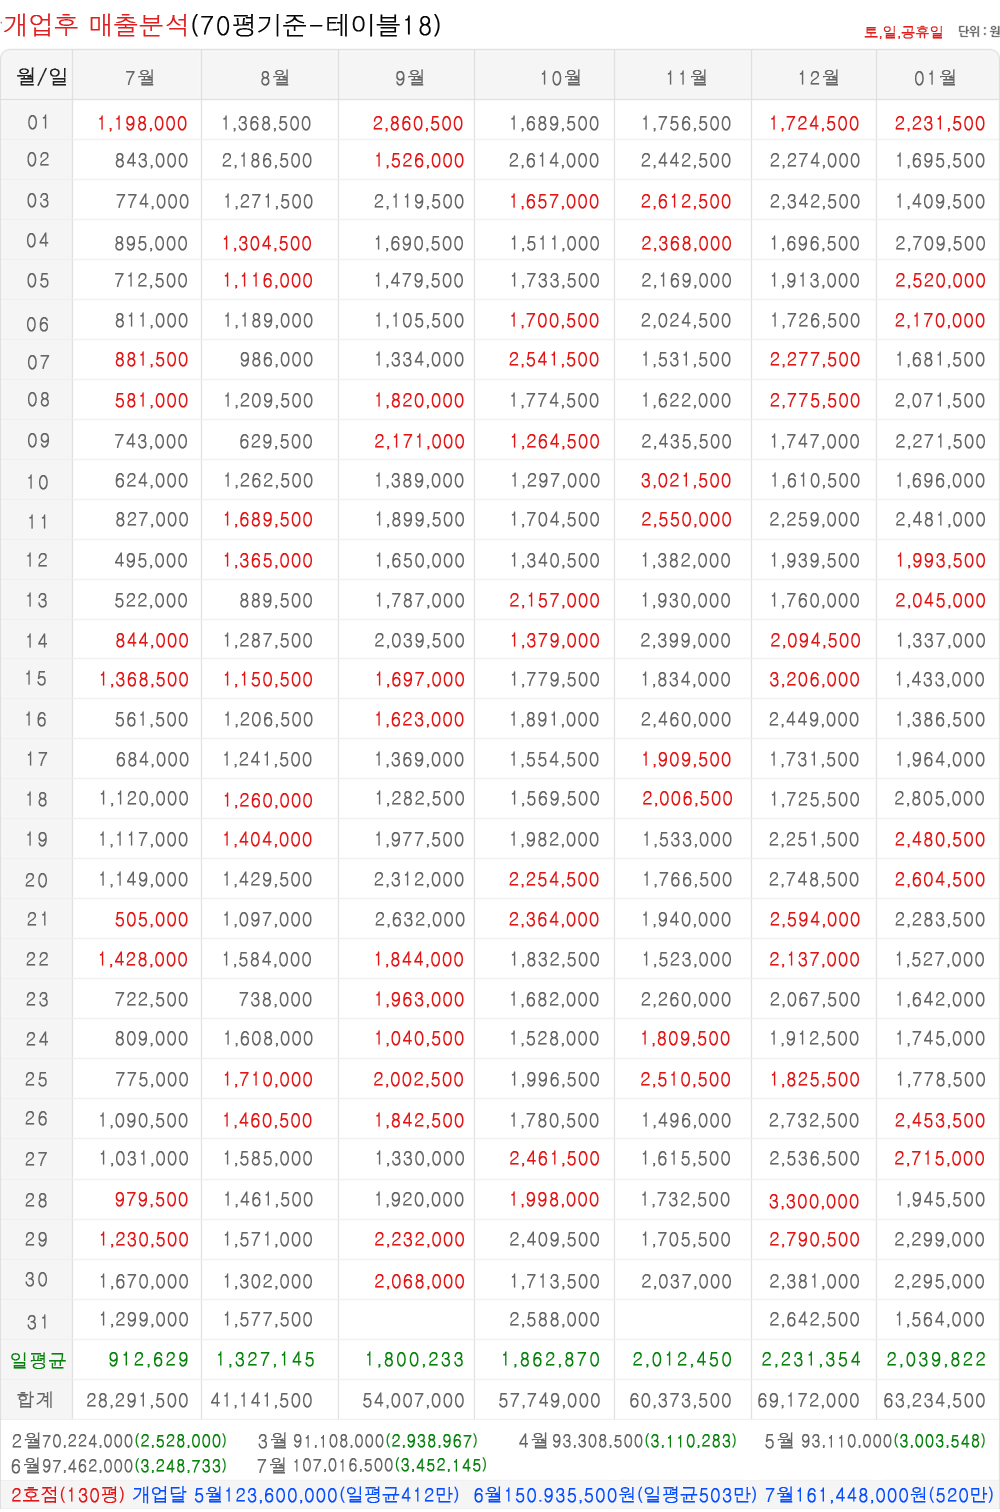Select the daily average 2,012,450

click(682, 1360)
